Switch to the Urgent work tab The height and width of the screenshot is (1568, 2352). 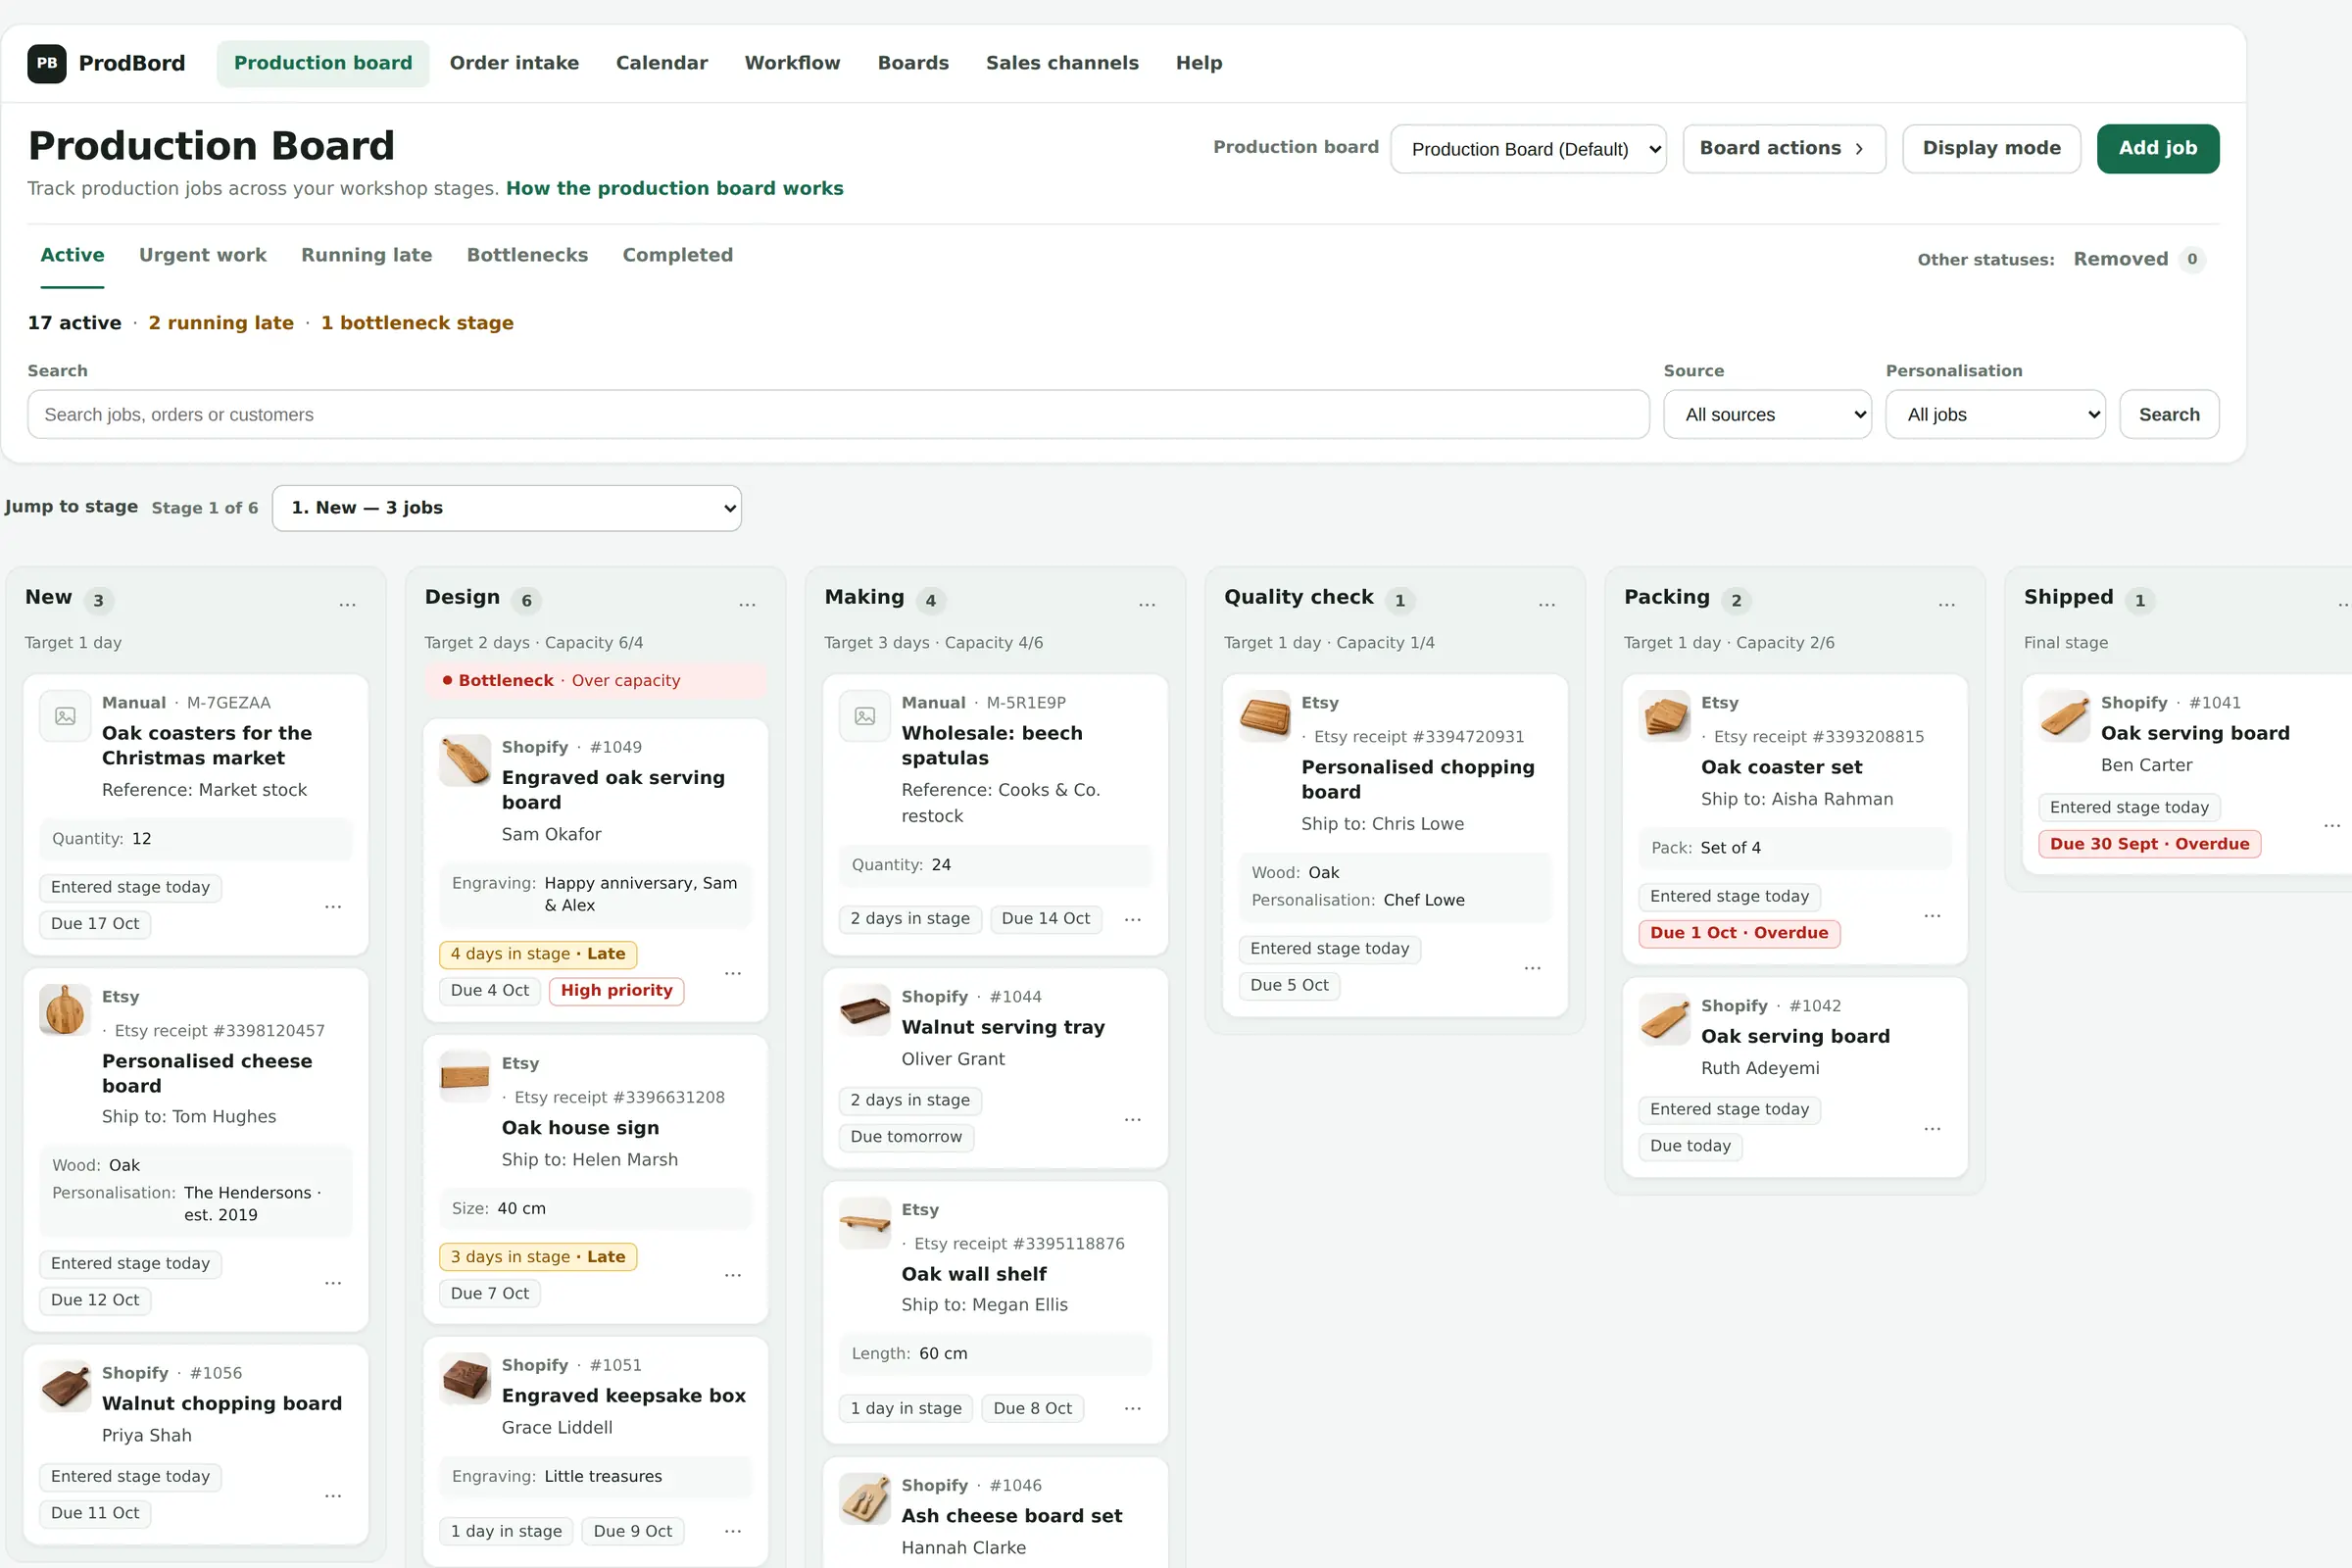pyautogui.click(x=203, y=255)
